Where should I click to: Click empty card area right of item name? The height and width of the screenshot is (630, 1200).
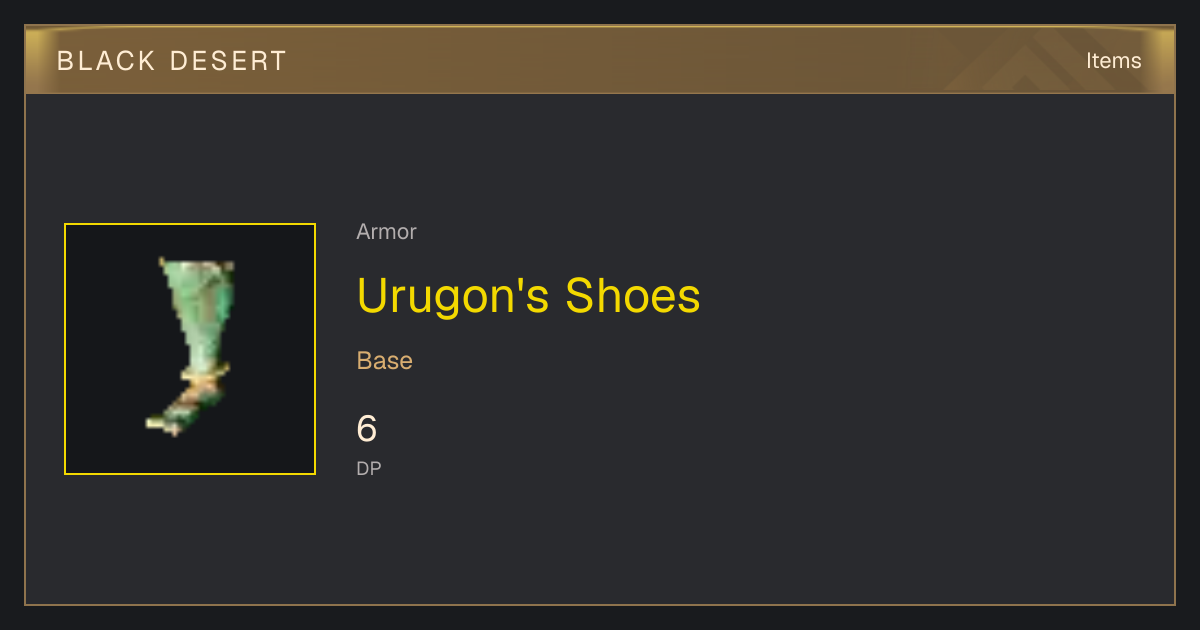point(930,296)
